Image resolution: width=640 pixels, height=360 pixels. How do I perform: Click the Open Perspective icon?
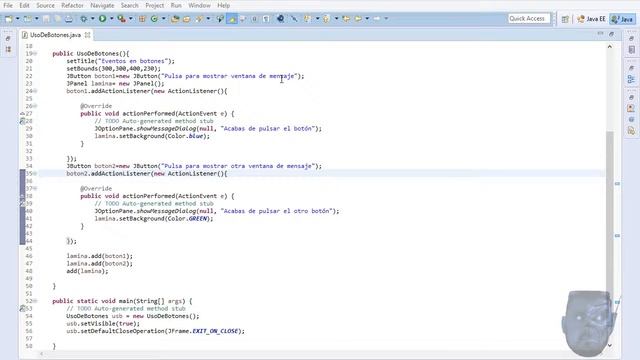point(565,19)
